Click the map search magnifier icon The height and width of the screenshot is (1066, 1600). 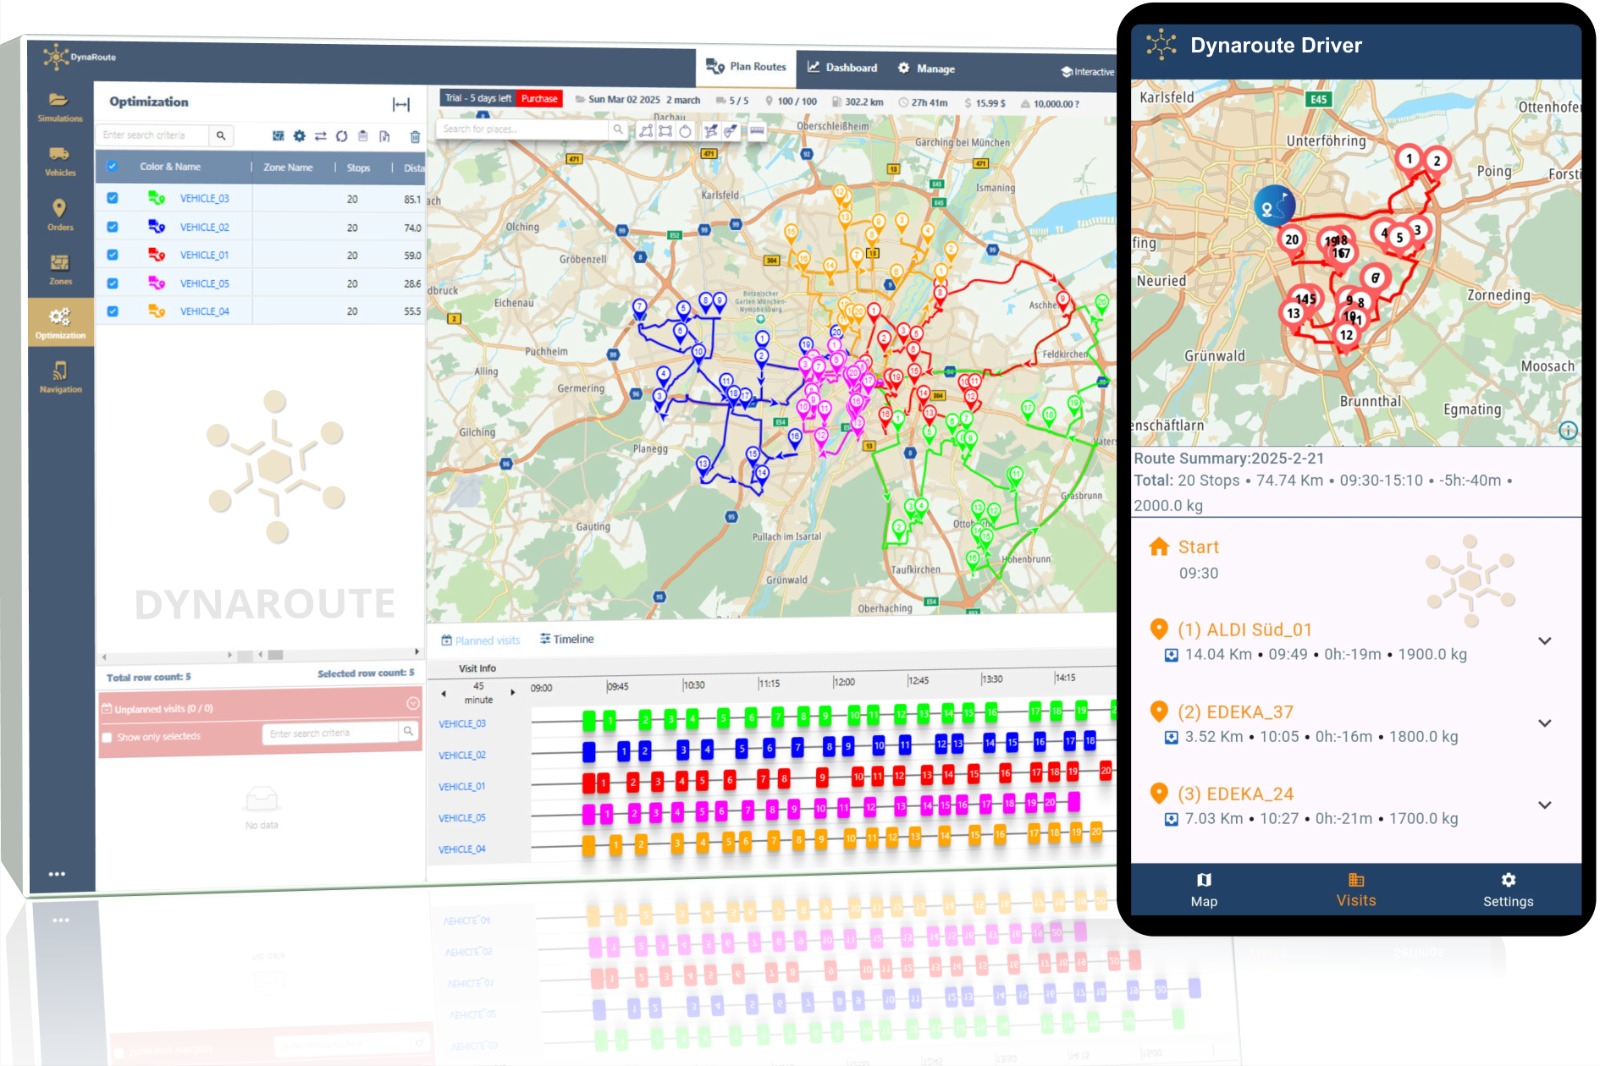click(618, 129)
